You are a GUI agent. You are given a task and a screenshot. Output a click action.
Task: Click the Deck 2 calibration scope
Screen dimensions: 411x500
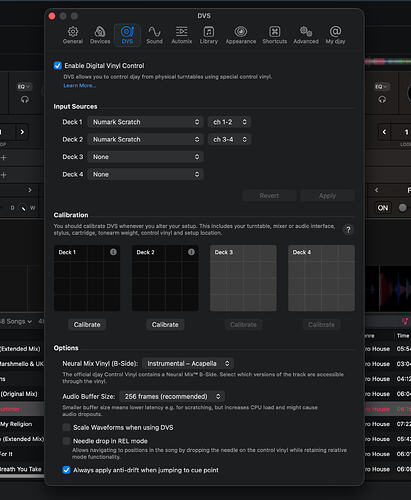[165, 278]
